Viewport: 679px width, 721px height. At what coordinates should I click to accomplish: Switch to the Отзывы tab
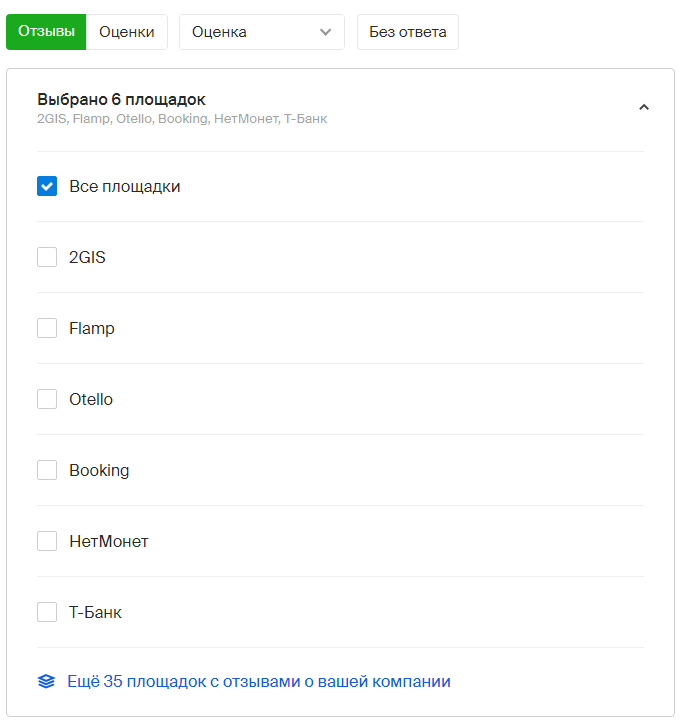(x=46, y=32)
